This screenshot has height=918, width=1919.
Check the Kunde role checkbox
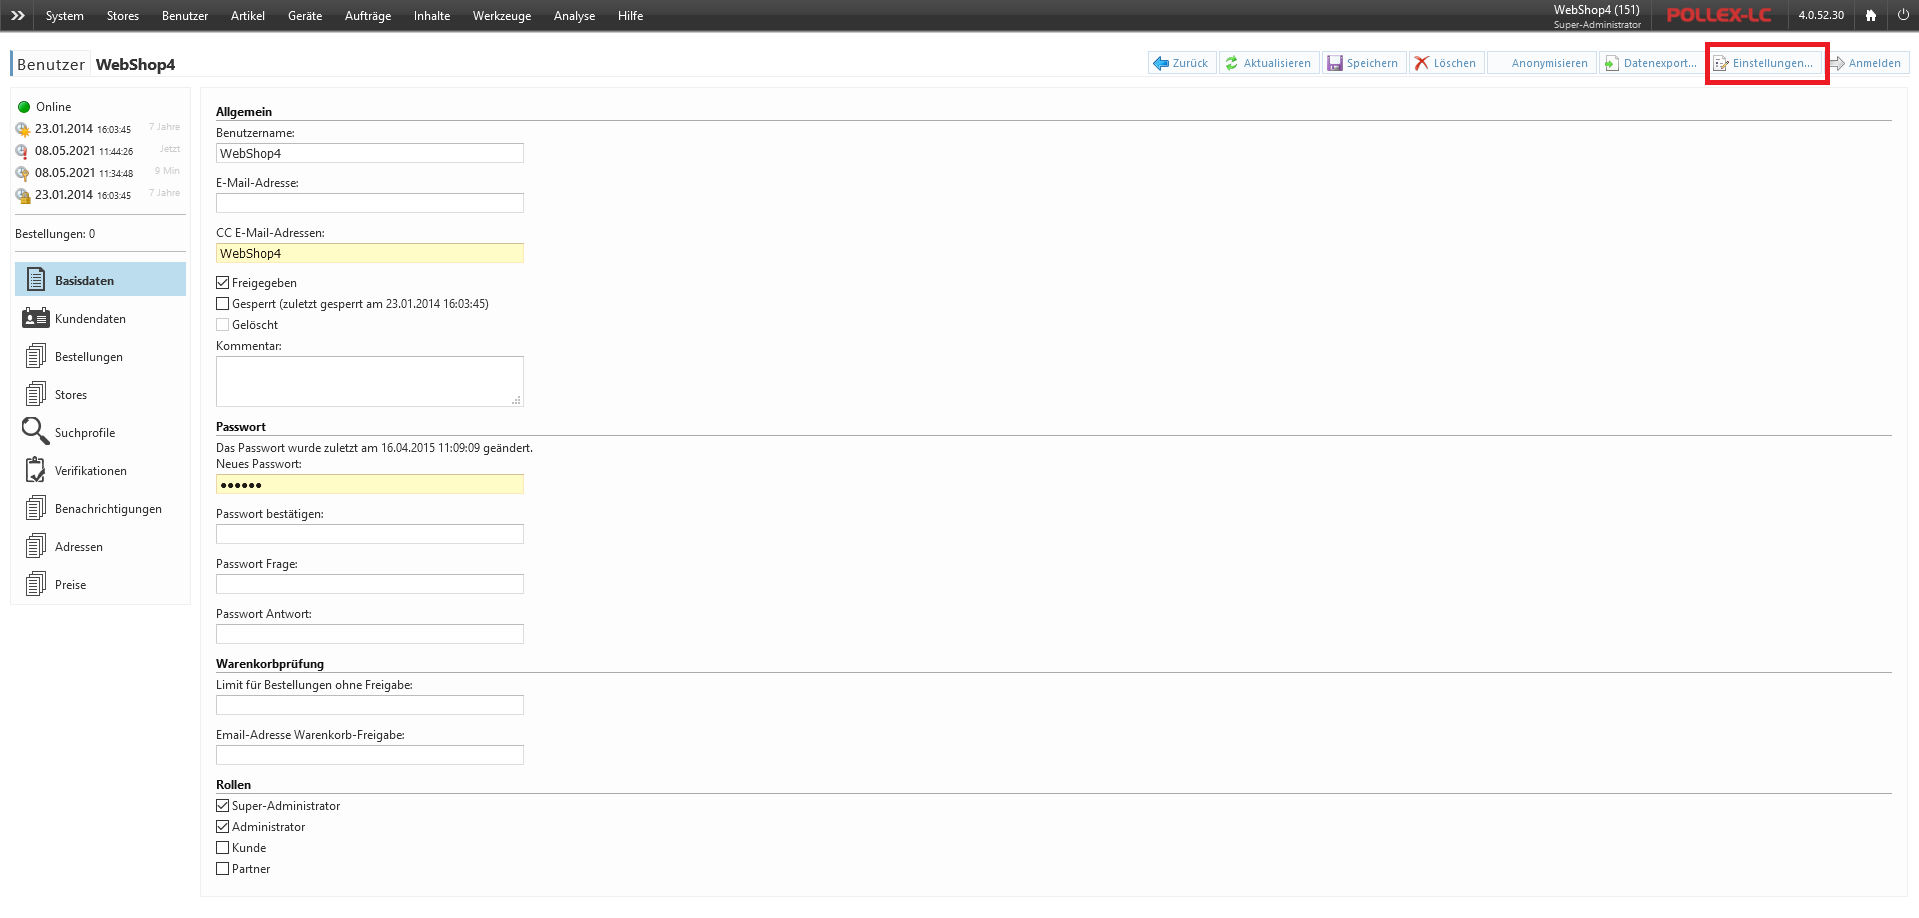pyautogui.click(x=223, y=848)
